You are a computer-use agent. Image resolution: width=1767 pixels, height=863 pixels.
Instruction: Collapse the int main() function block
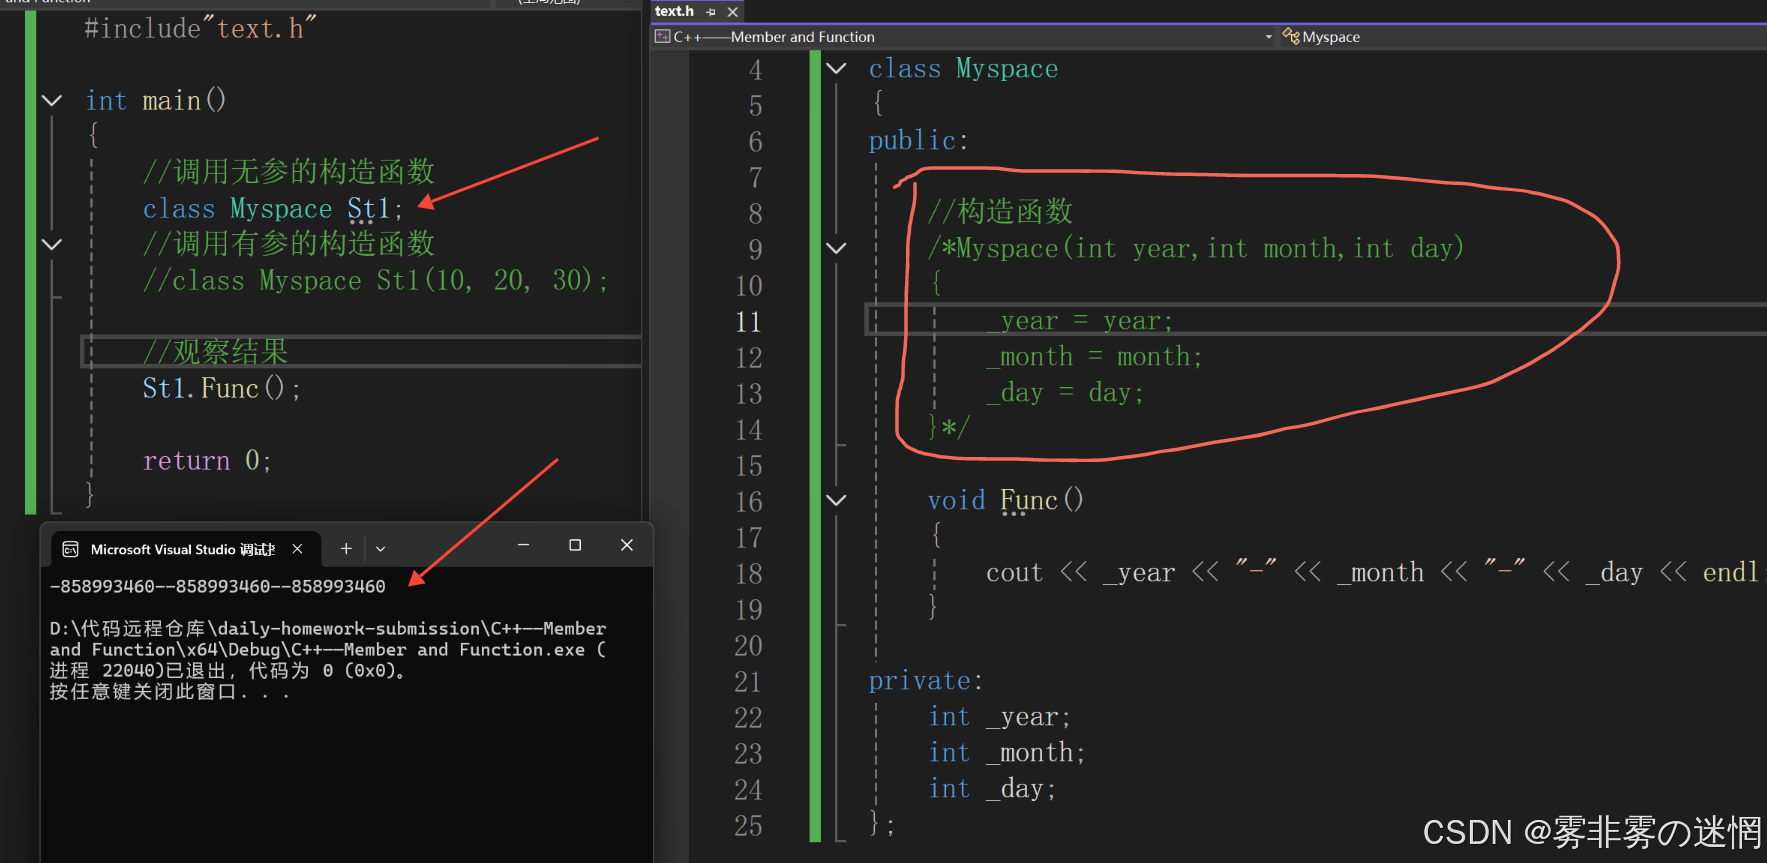tap(52, 101)
